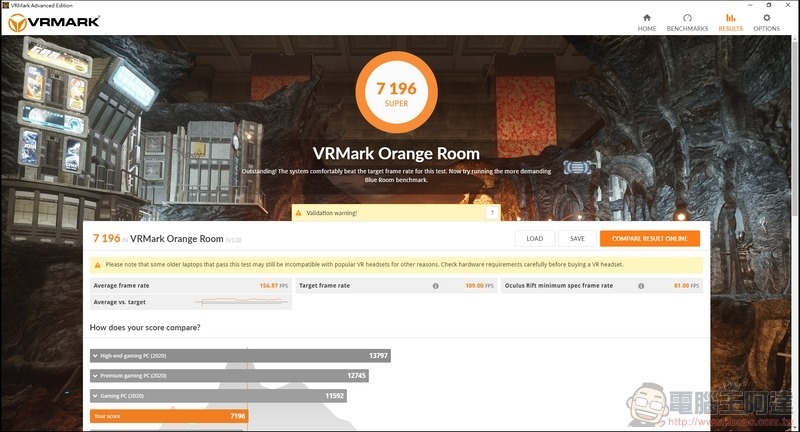Switch to the RESULTS tab label
This screenshot has height=432, width=800.
tap(731, 29)
